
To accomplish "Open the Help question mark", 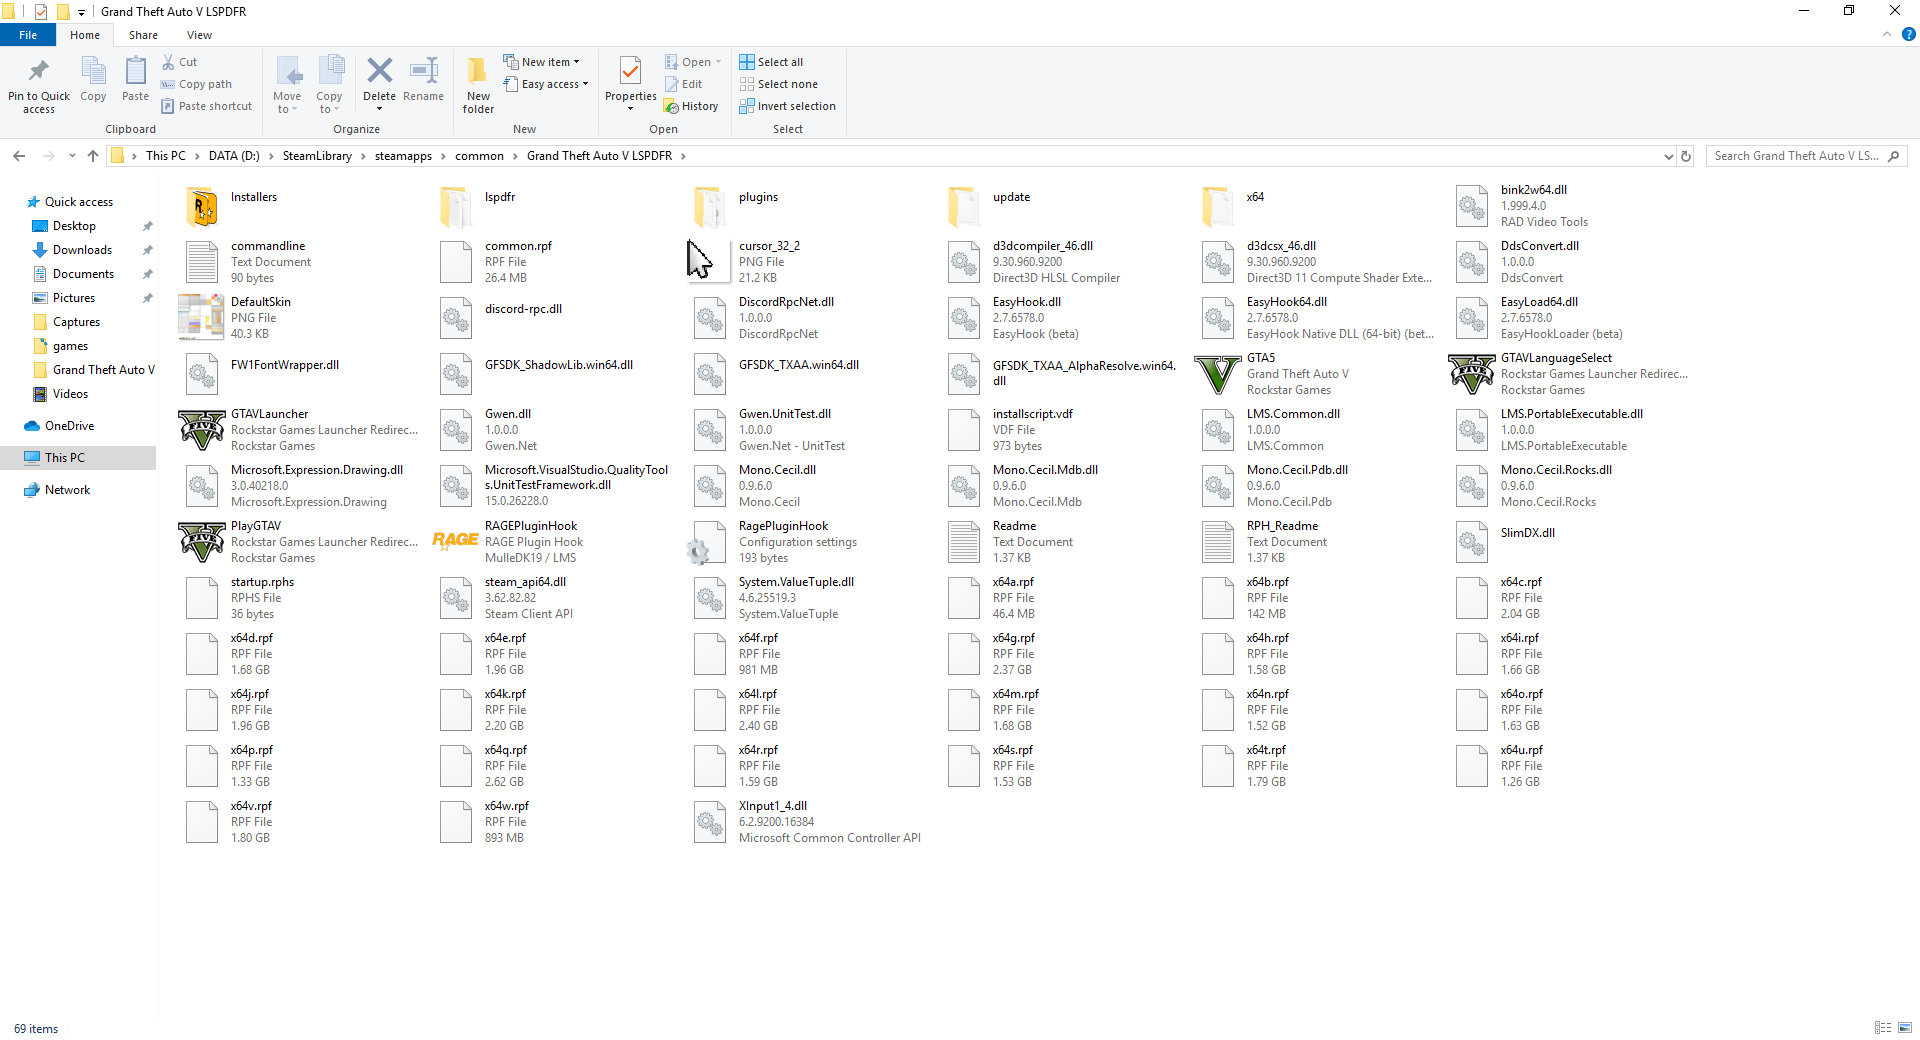I will pyautogui.click(x=1908, y=34).
